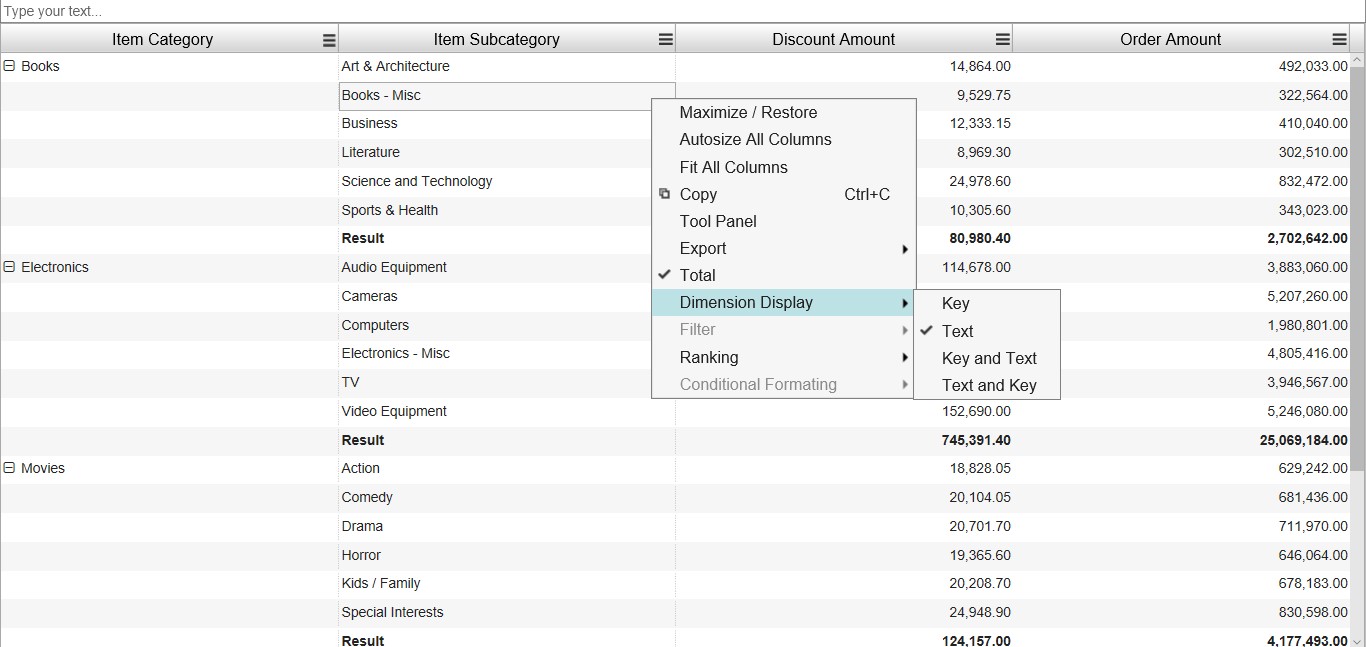This screenshot has width=1366, height=647.
Task: Open the Discount Amount column menu icon
Action: click(x=1002, y=40)
